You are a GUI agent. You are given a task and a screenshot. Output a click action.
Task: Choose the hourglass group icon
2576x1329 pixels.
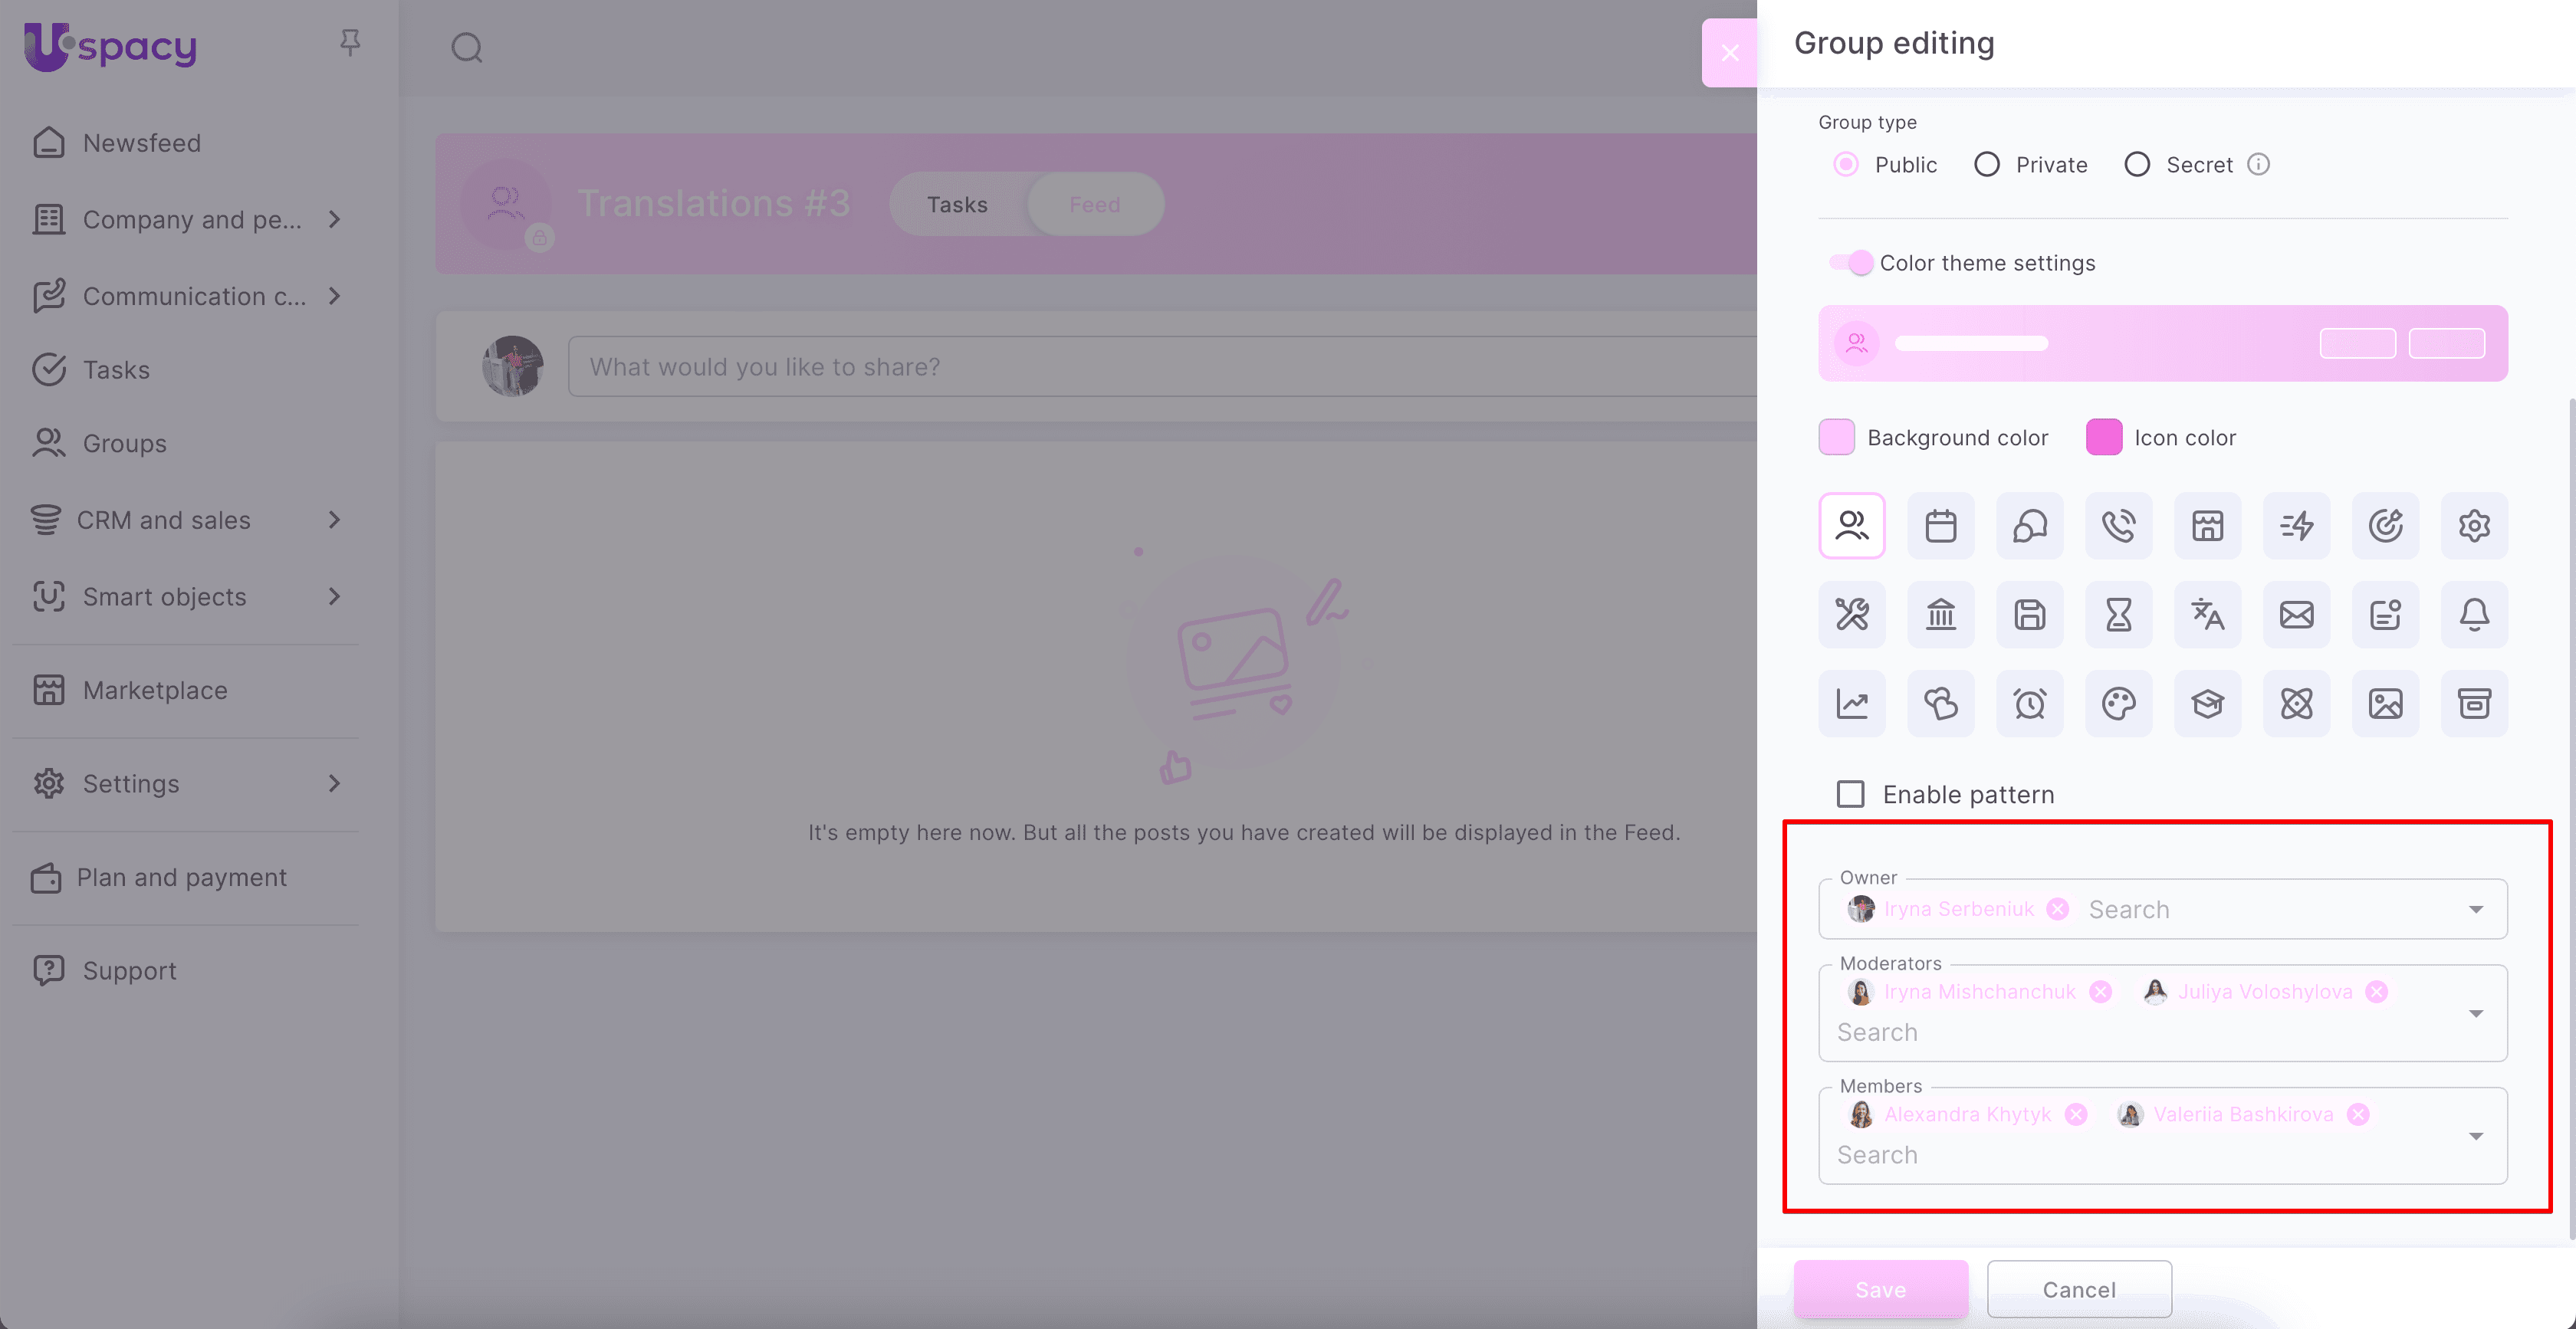point(2118,615)
